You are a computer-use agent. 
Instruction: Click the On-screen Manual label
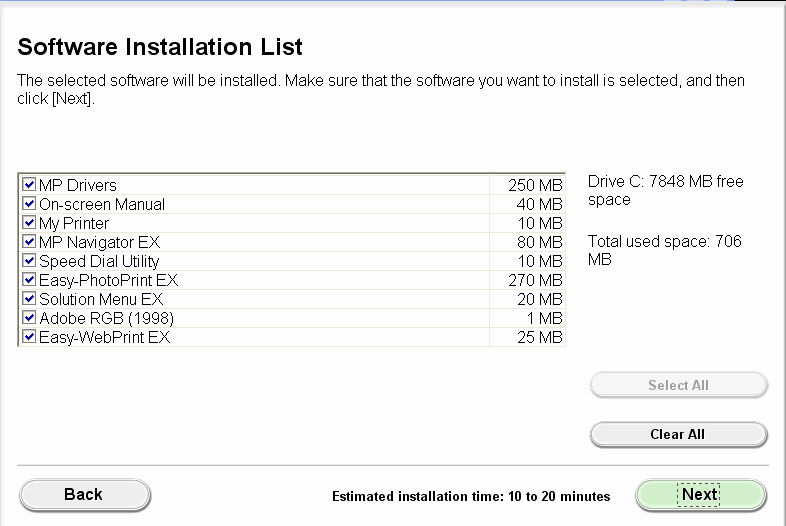(102, 204)
